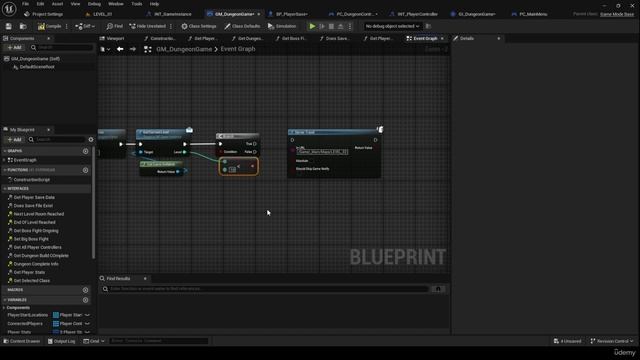Add a new macro with plus icon
Viewport: 640px width, 360px height.
click(x=85, y=290)
